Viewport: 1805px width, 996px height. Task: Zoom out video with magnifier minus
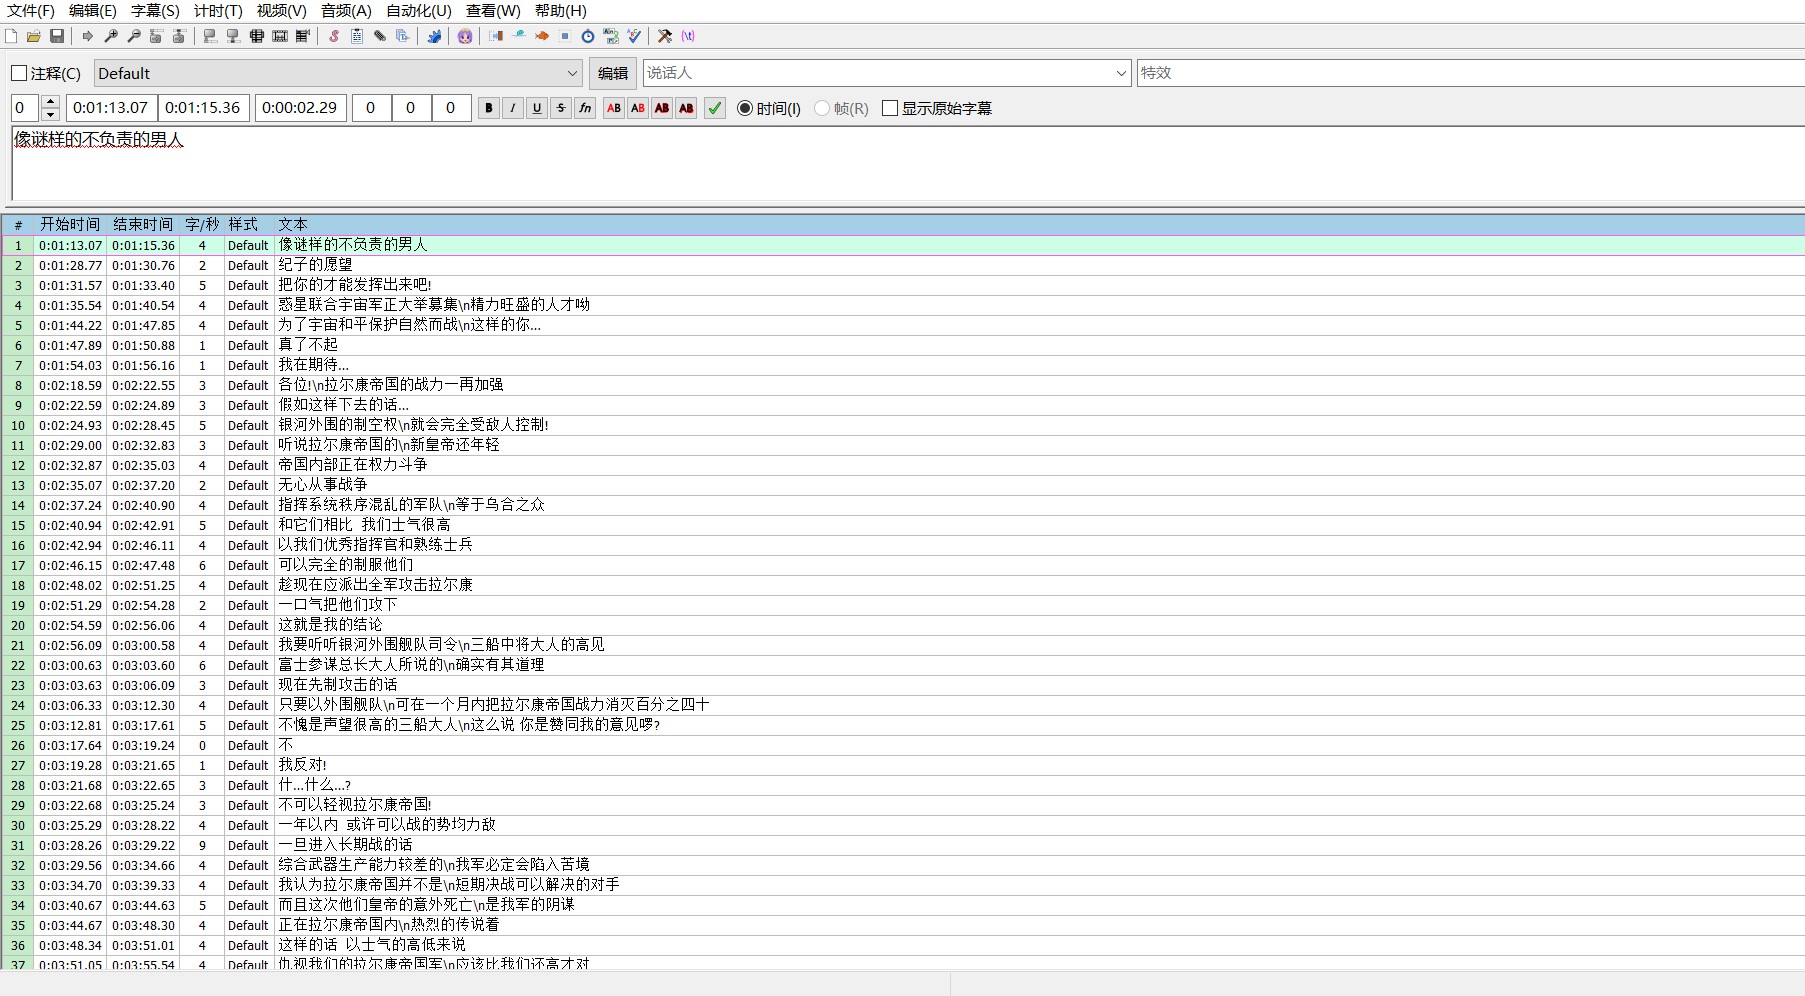[134, 36]
